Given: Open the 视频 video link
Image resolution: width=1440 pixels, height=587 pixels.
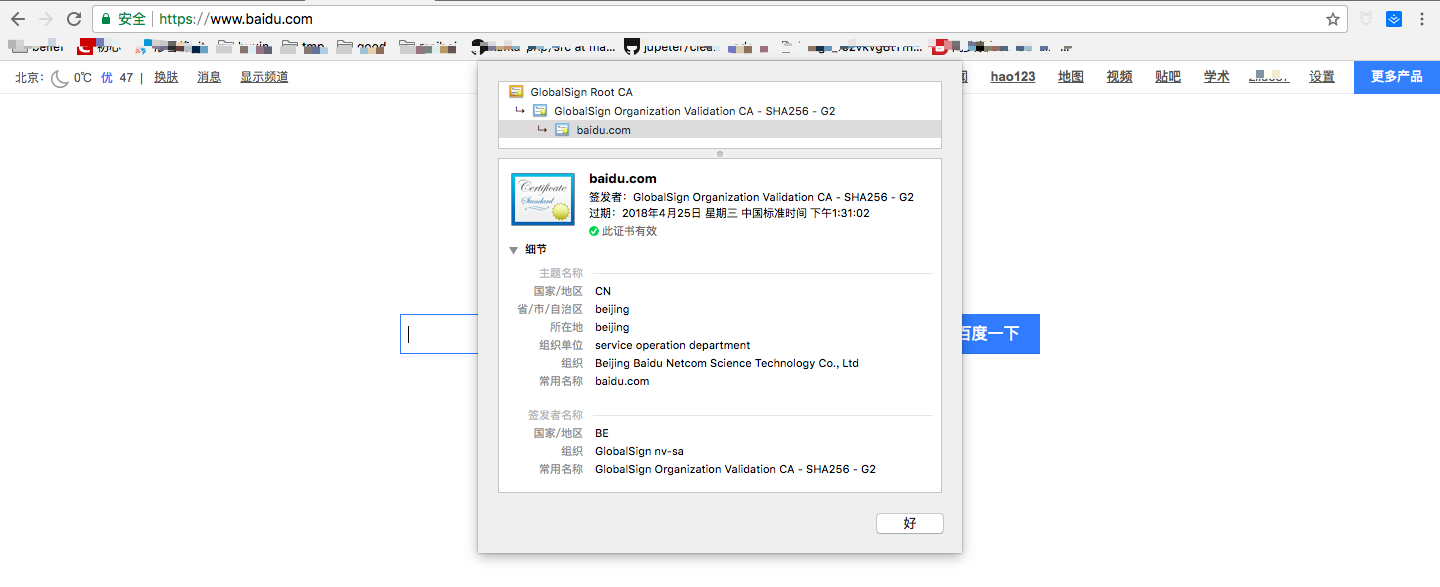Looking at the screenshot, I should coord(1119,77).
